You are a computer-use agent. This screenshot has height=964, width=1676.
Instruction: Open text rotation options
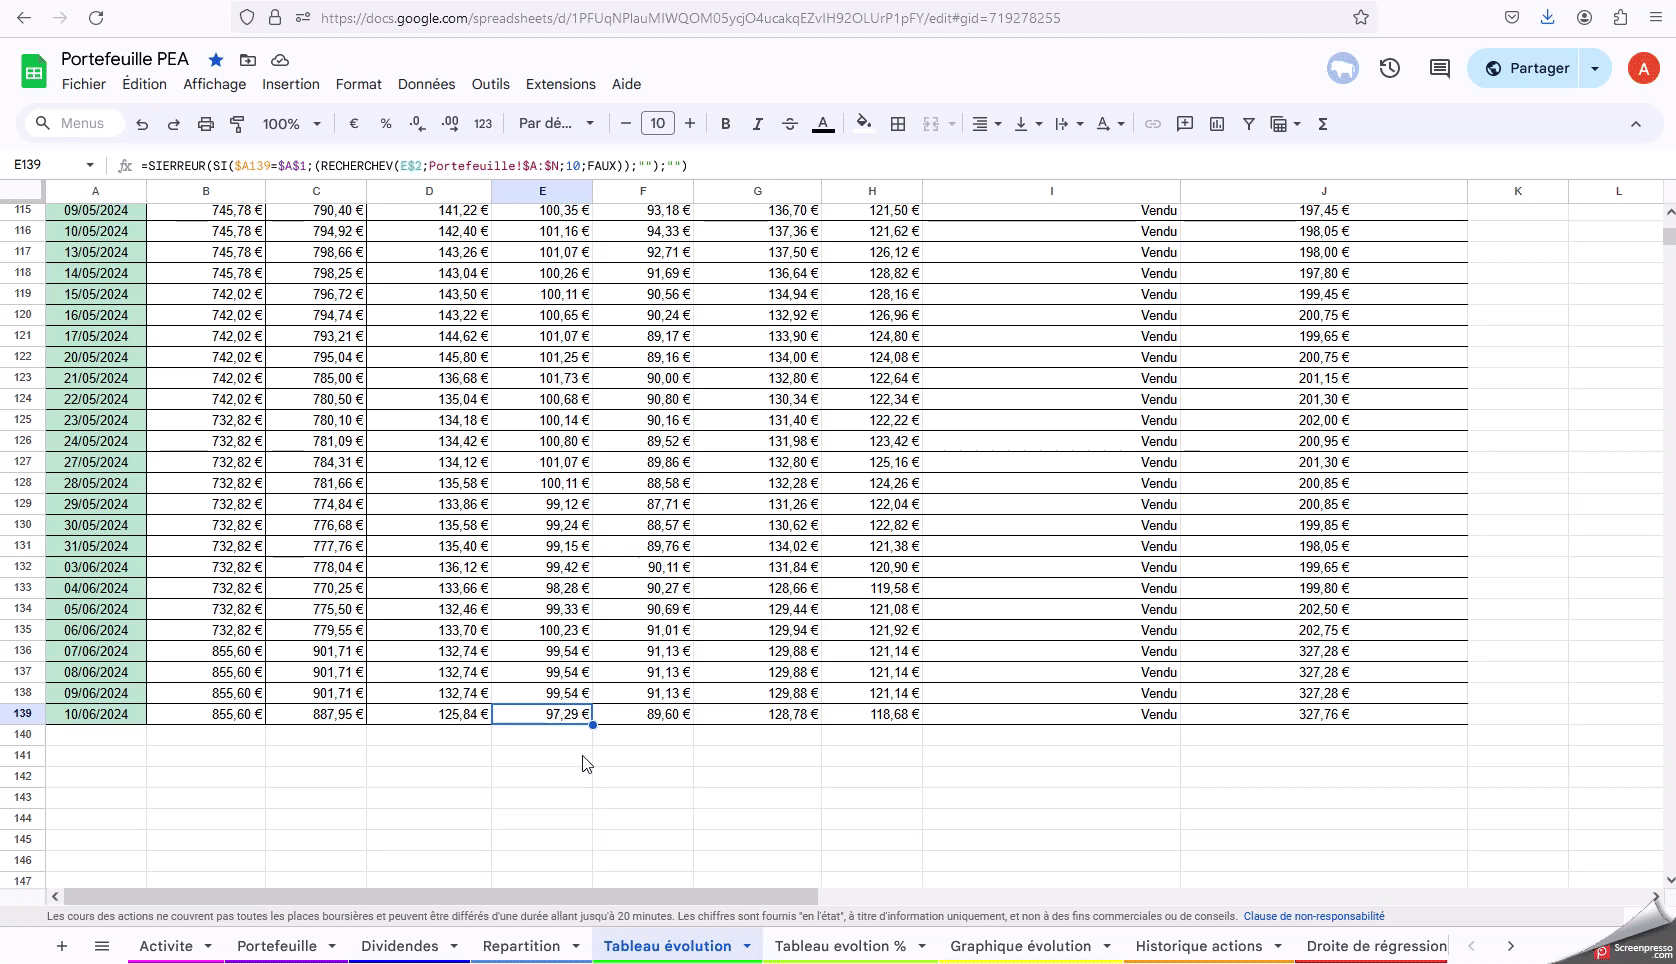point(1110,124)
